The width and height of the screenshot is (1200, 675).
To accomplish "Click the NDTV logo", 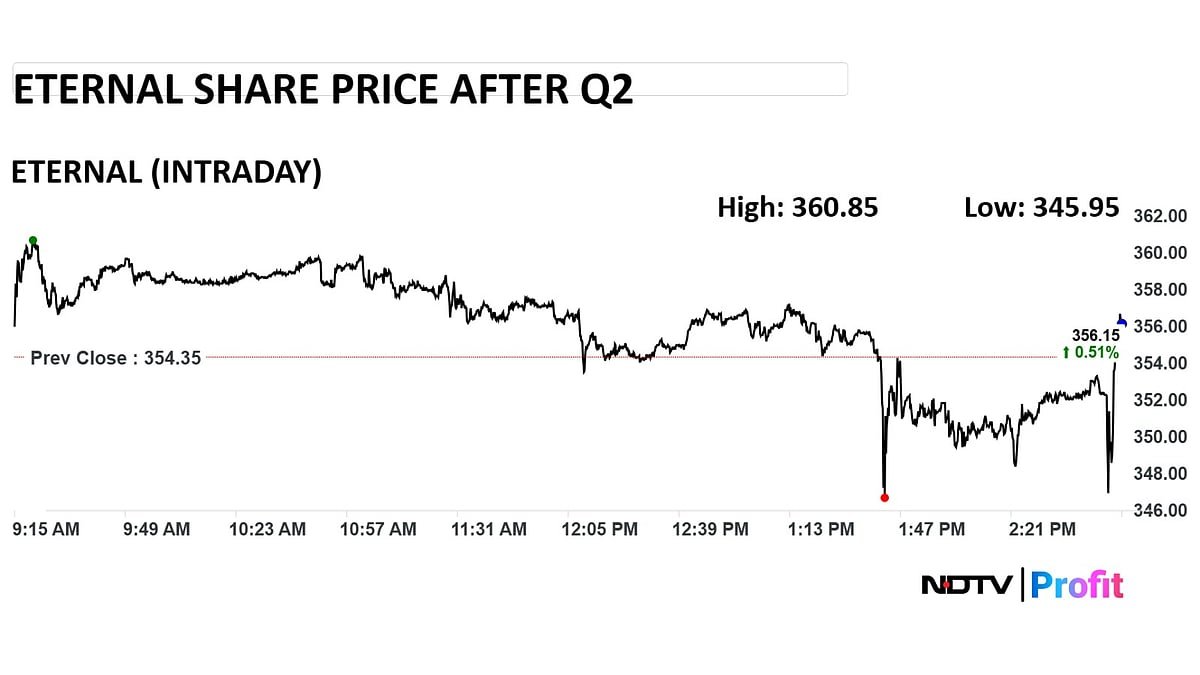I will point(966,584).
